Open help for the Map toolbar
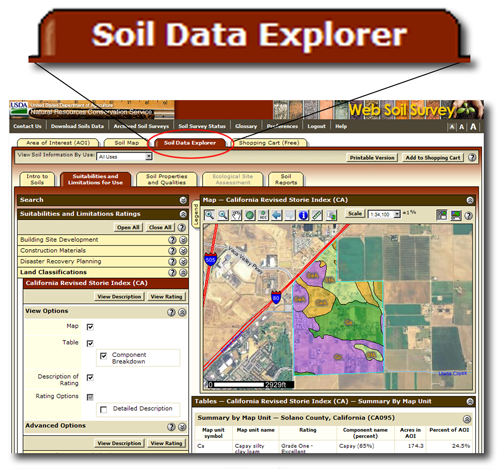Viewport: 498px width, 469px height. point(468,216)
